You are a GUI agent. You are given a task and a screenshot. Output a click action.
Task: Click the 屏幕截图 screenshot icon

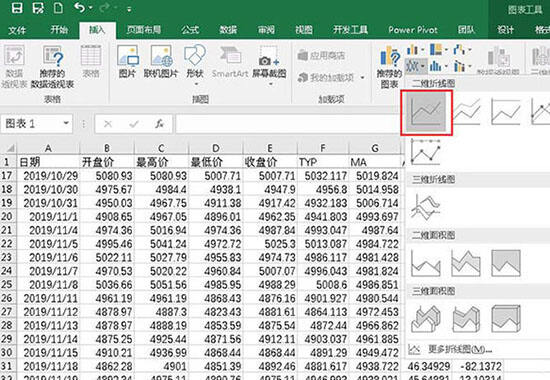(269, 56)
